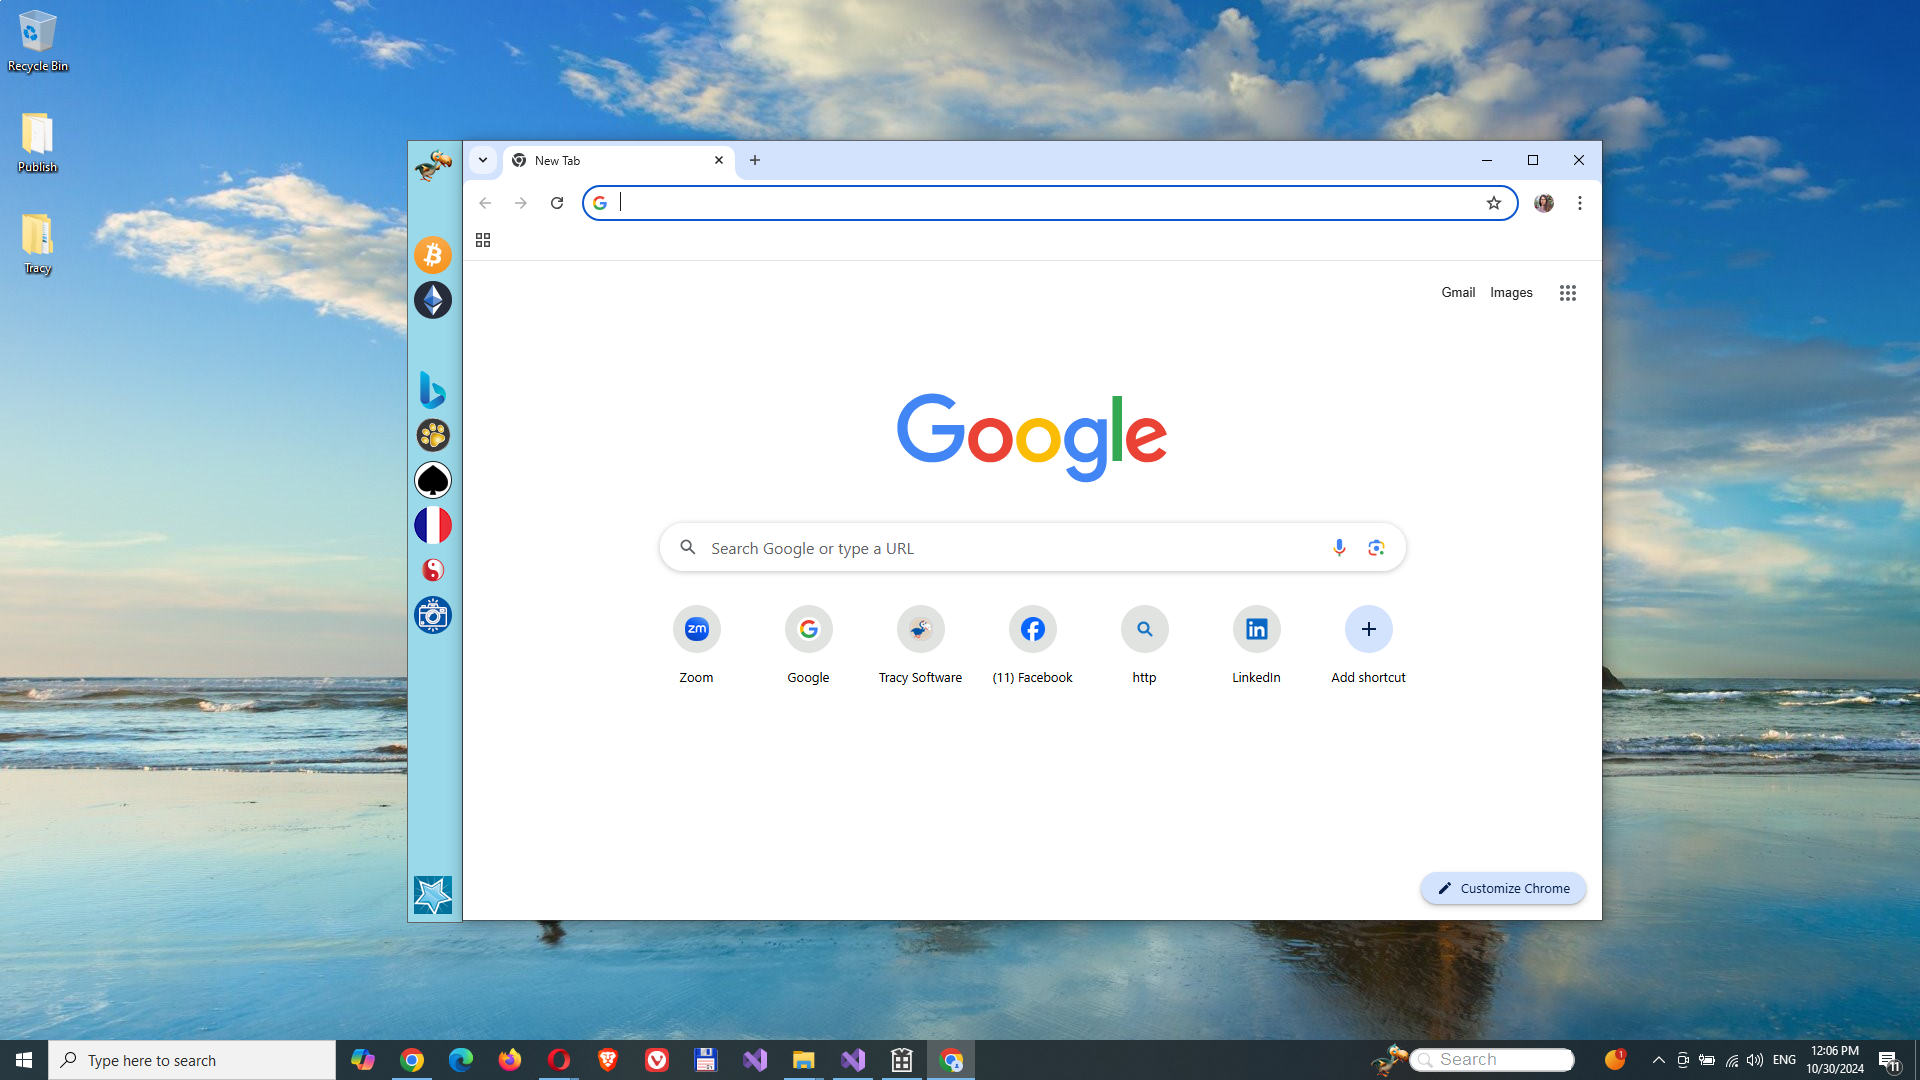Viewport: 1920px width, 1080px height.
Task: Select the French flag sidebar icon
Action: click(x=433, y=525)
